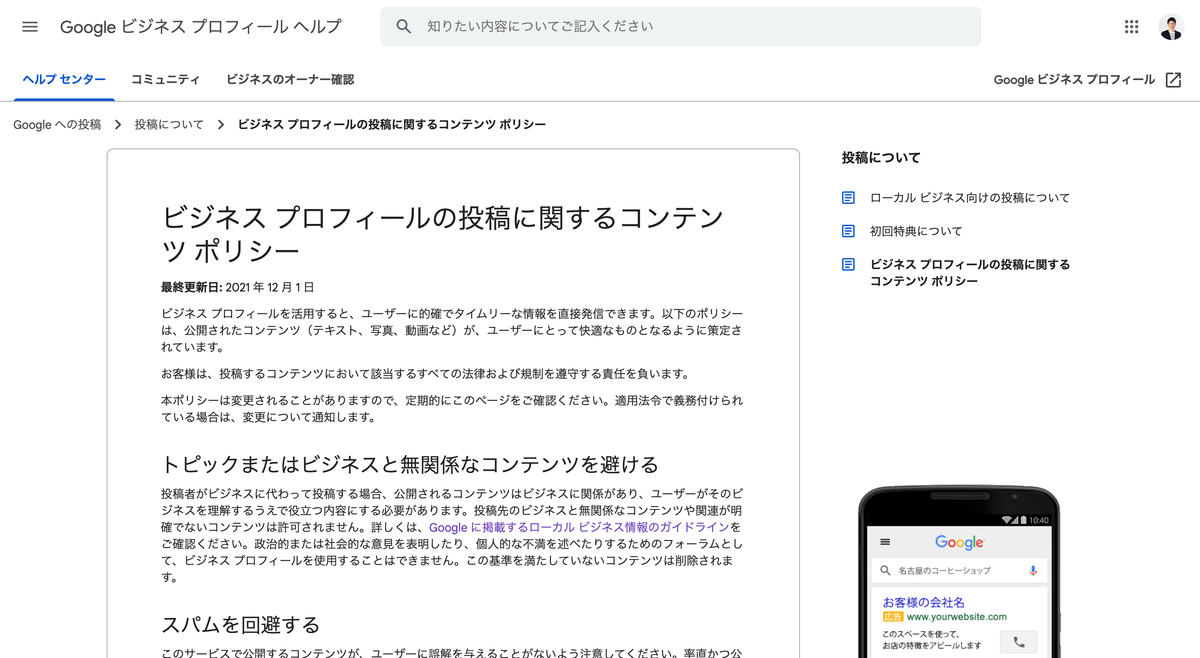Go to Google への投稿 breadcrumb
The height and width of the screenshot is (658, 1200).
57,125
